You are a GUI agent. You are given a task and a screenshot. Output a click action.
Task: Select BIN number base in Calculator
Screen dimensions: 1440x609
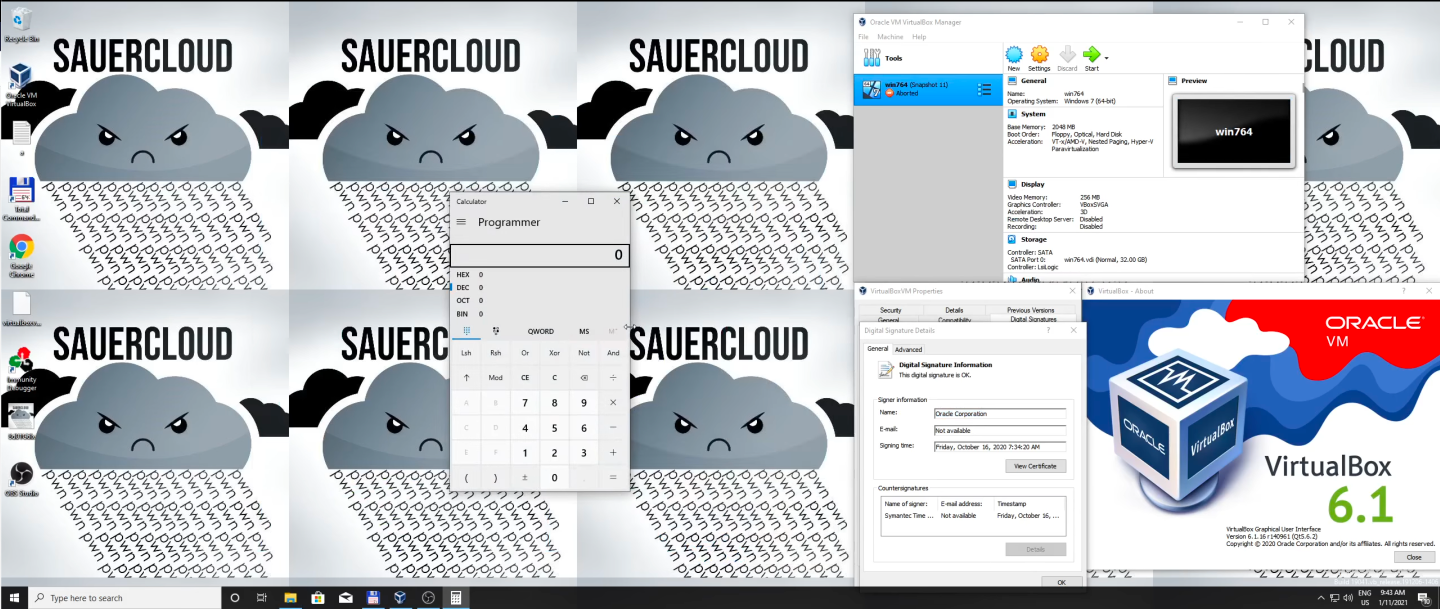click(540, 313)
